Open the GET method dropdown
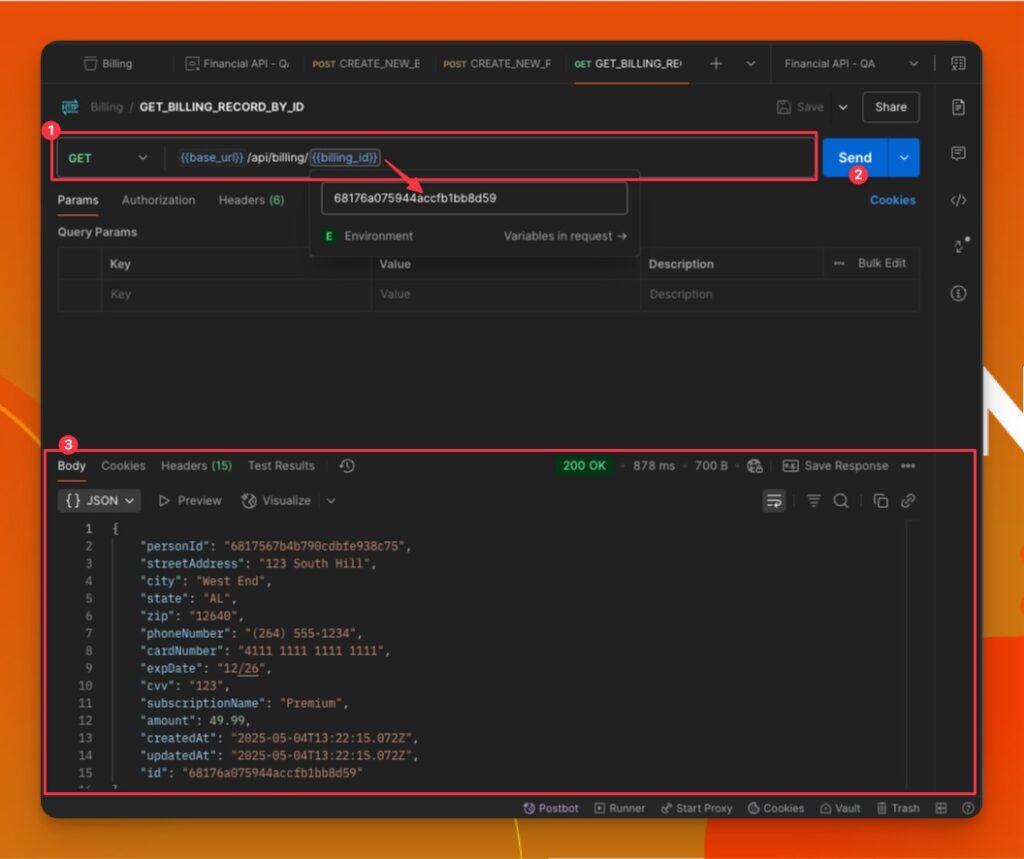The image size is (1024, 859). coord(108,157)
